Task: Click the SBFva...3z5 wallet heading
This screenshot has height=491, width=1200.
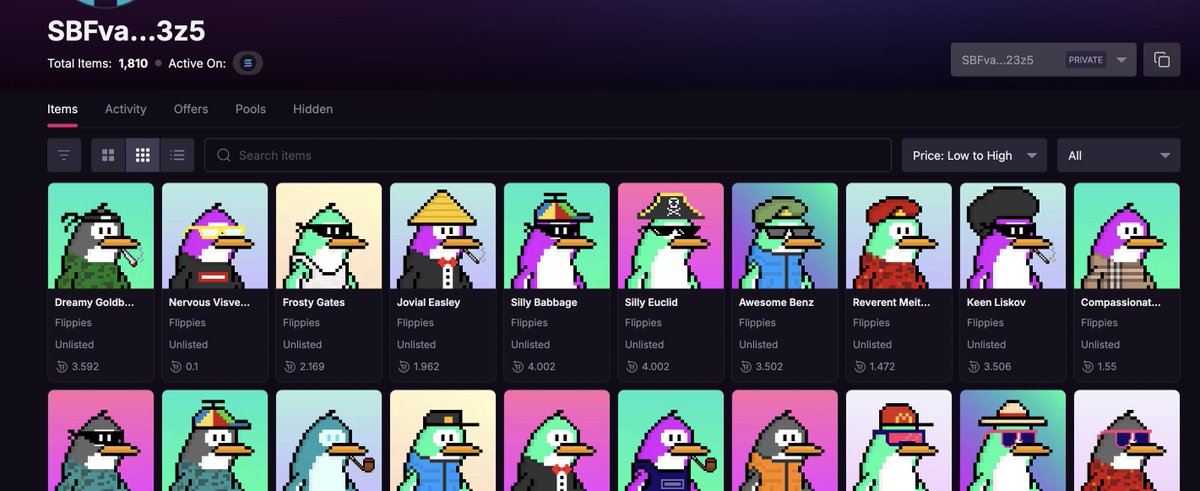Action: 126,31
